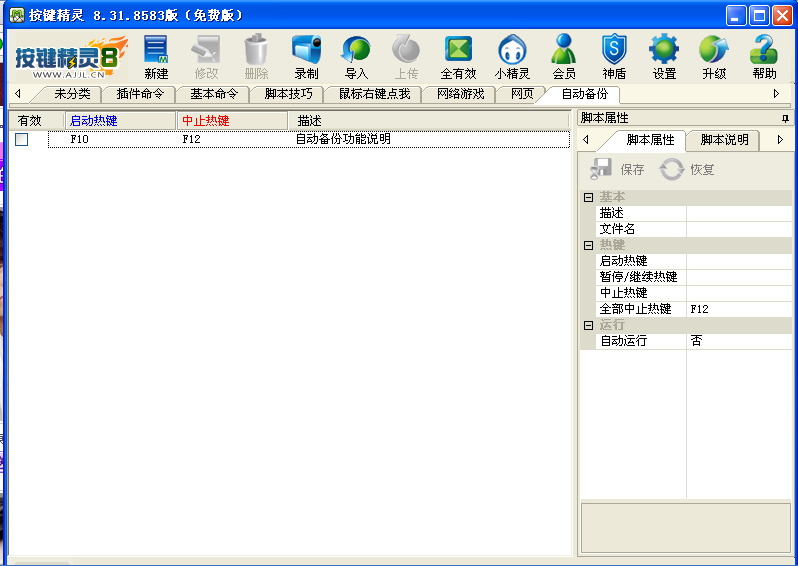Click the 修改 (Modify) toolbar icon

pos(206,57)
